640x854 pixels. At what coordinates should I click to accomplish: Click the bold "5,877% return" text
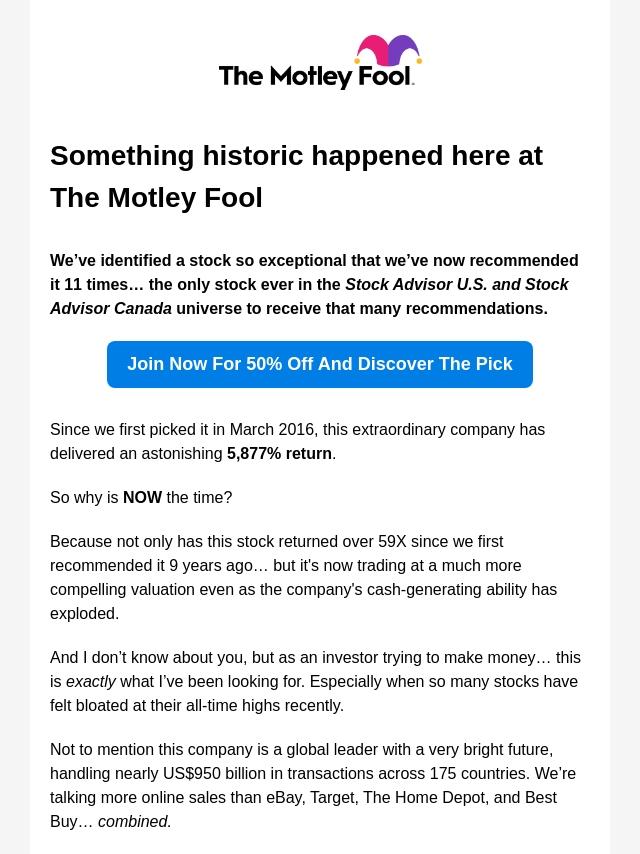point(279,453)
